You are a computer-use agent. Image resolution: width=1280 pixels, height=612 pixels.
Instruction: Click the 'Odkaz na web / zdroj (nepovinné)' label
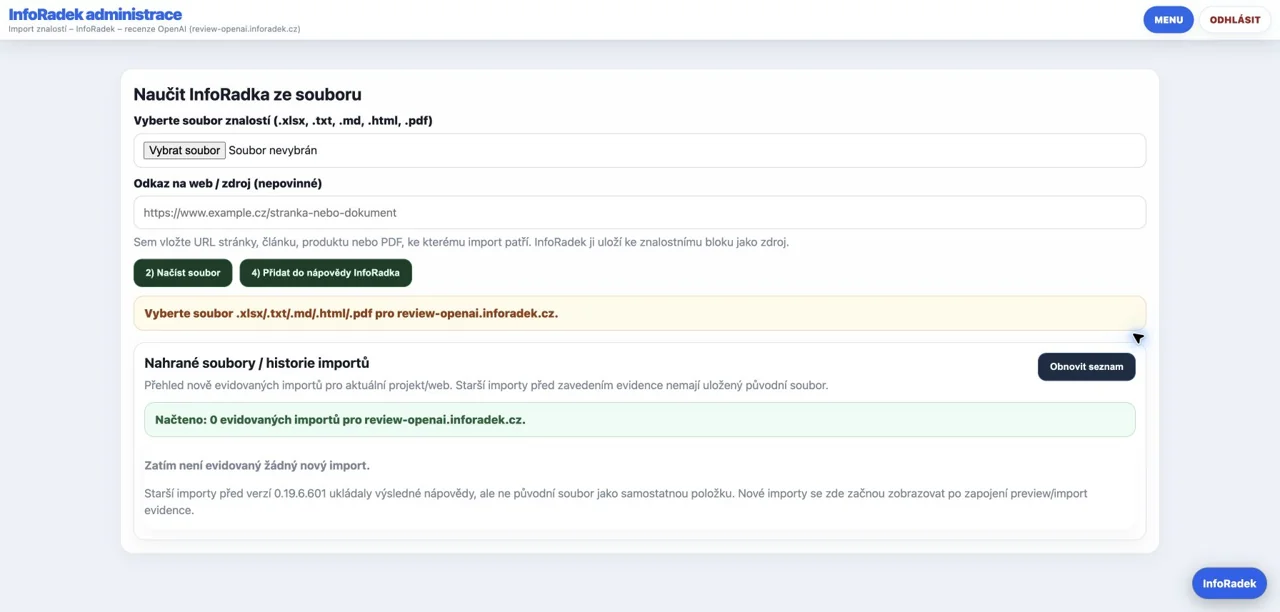(228, 183)
